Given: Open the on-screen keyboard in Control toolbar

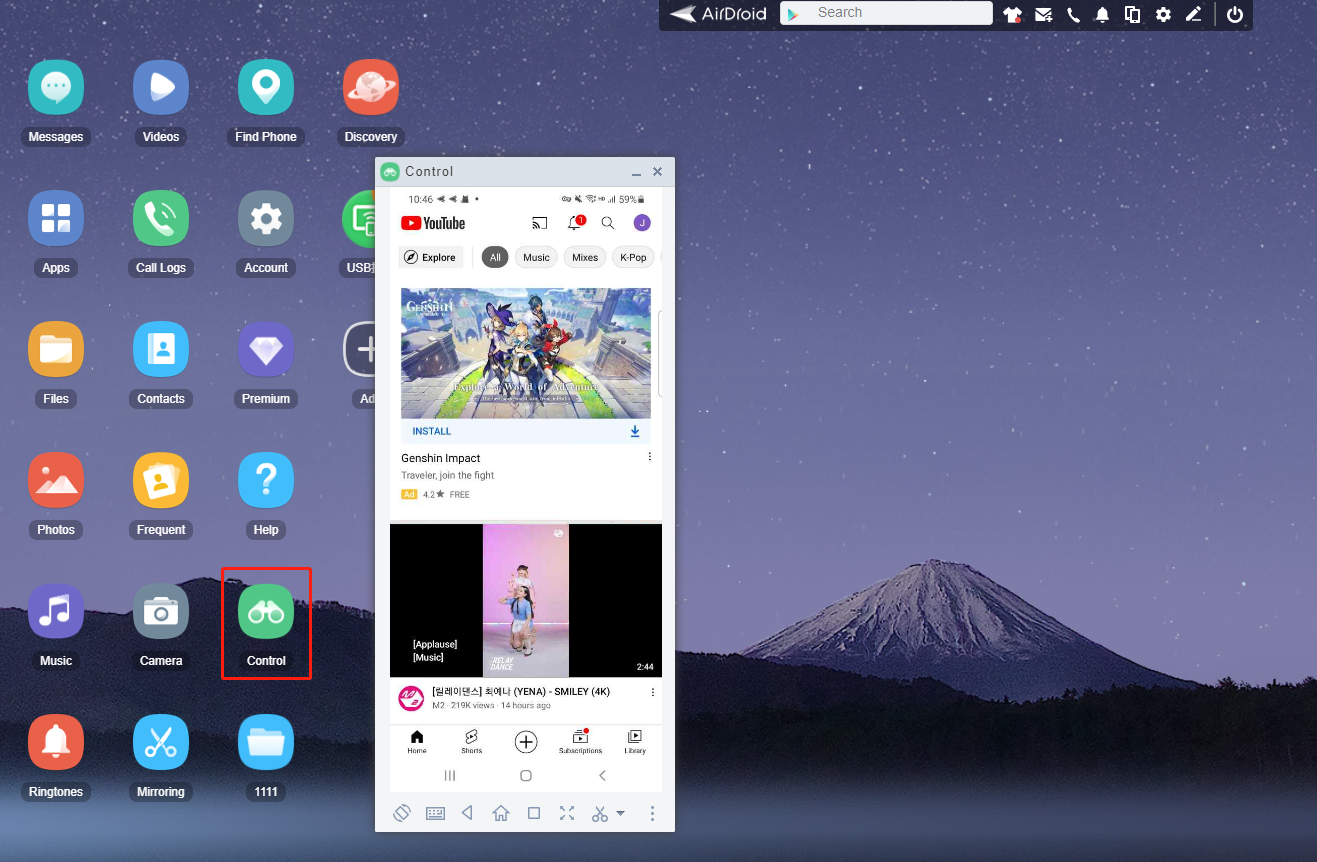Looking at the screenshot, I should 435,813.
